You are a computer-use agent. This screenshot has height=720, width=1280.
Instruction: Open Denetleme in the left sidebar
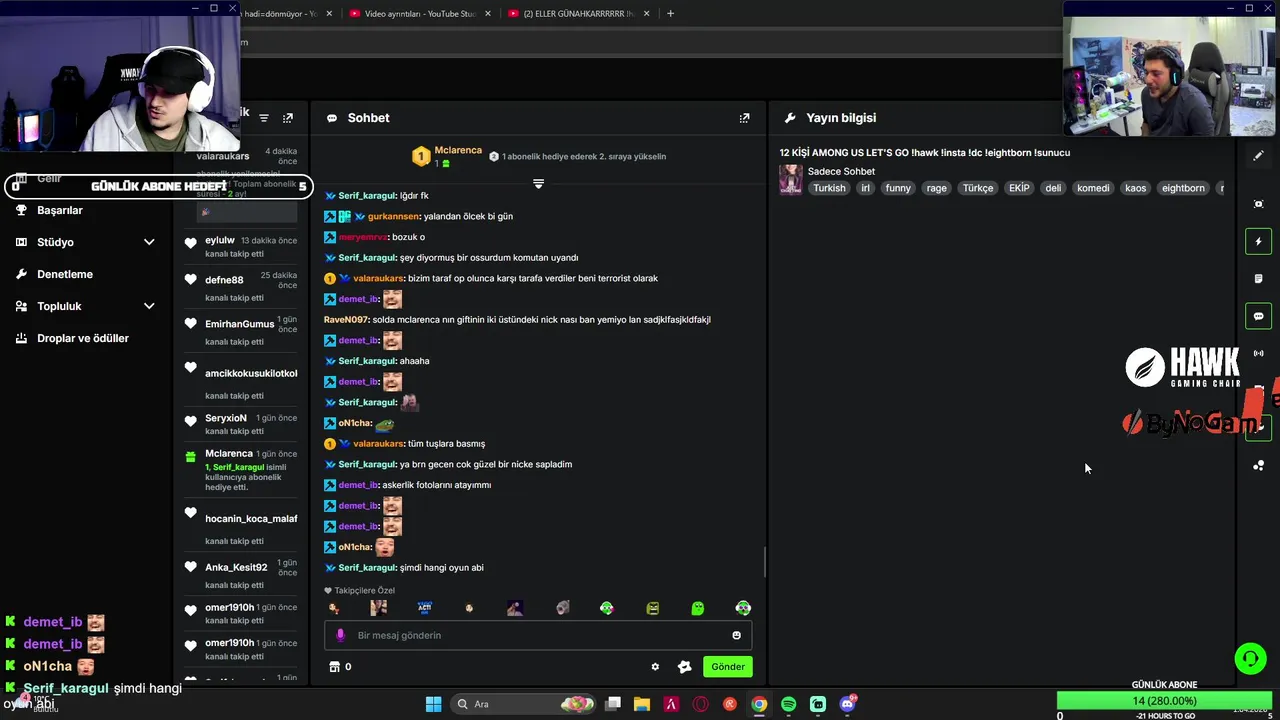pos(65,274)
